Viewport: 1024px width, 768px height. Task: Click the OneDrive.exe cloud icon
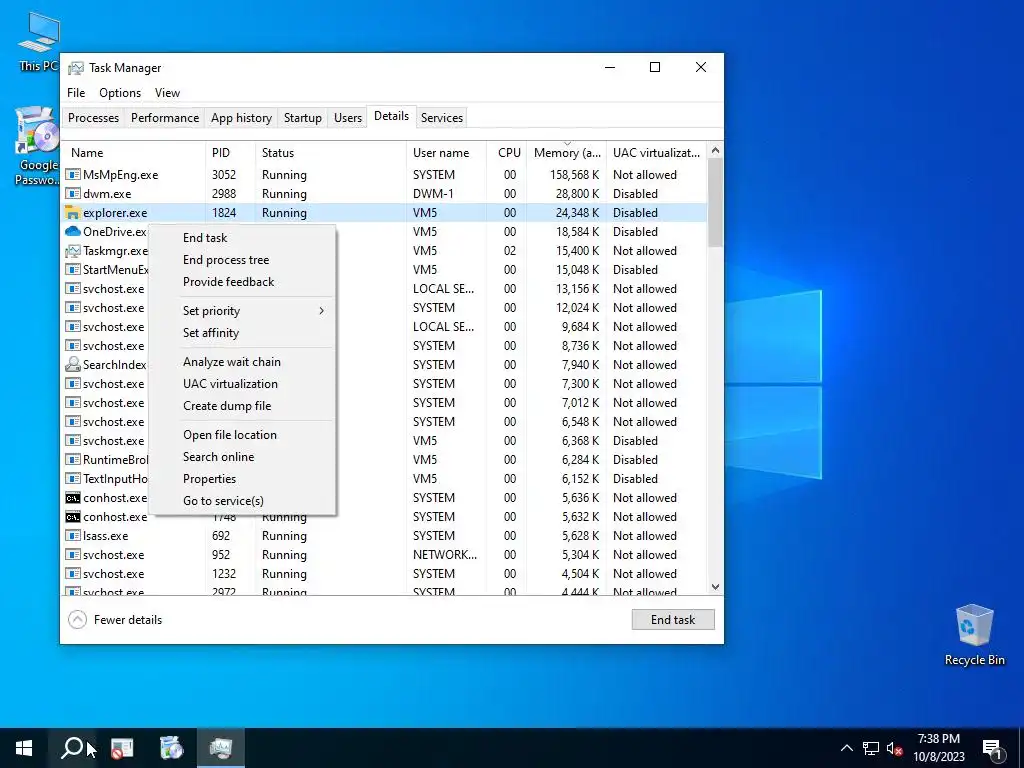tap(72, 231)
